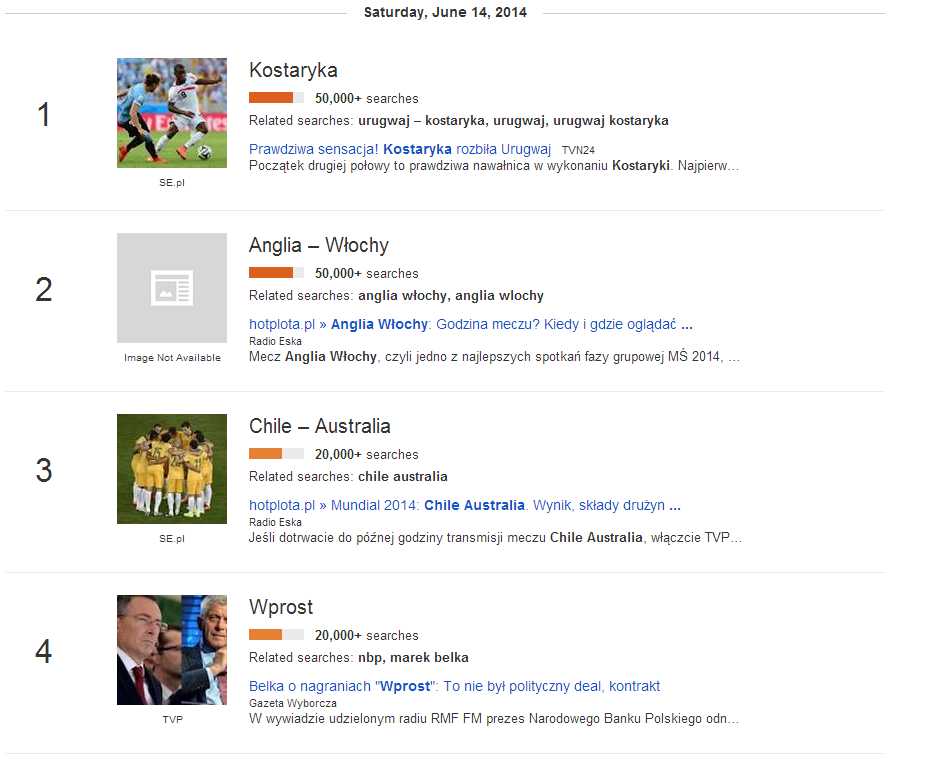The height and width of the screenshot is (759, 928).
Task: Open the hotplota.pl Mundial 2014 Chile Australia article
Action: tap(464, 505)
